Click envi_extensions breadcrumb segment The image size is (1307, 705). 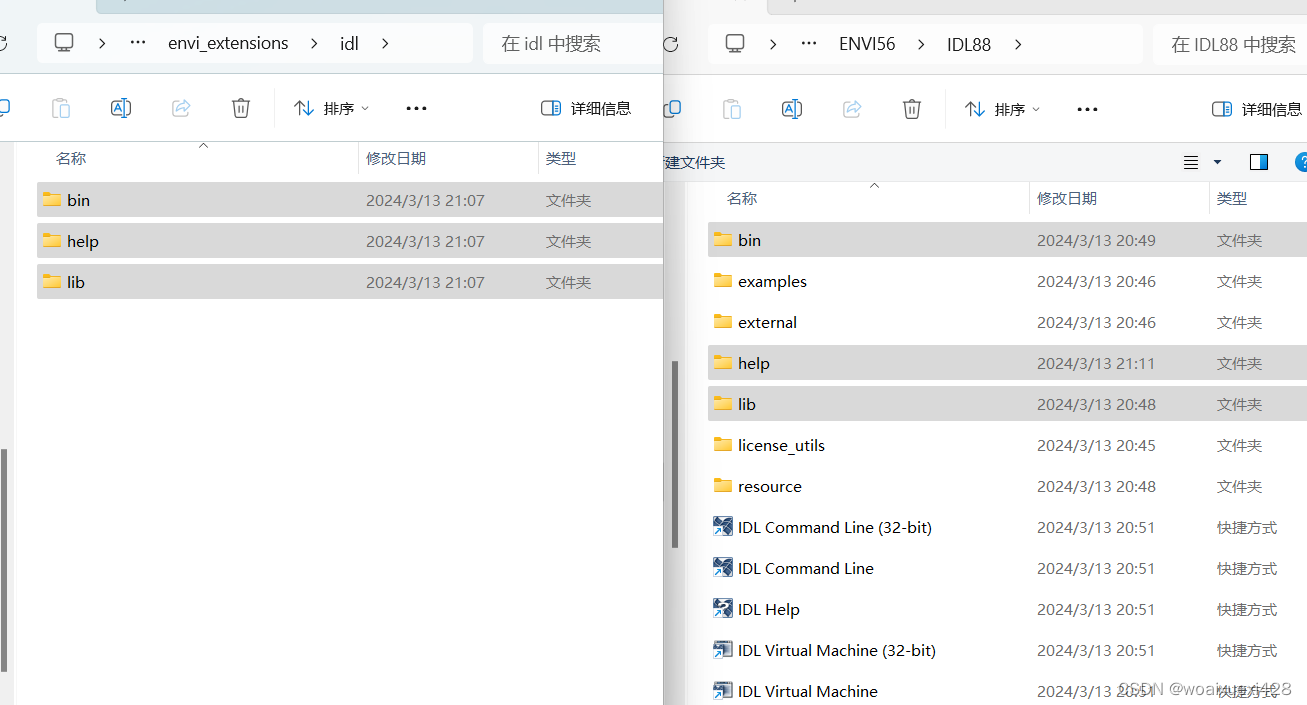point(228,43)
